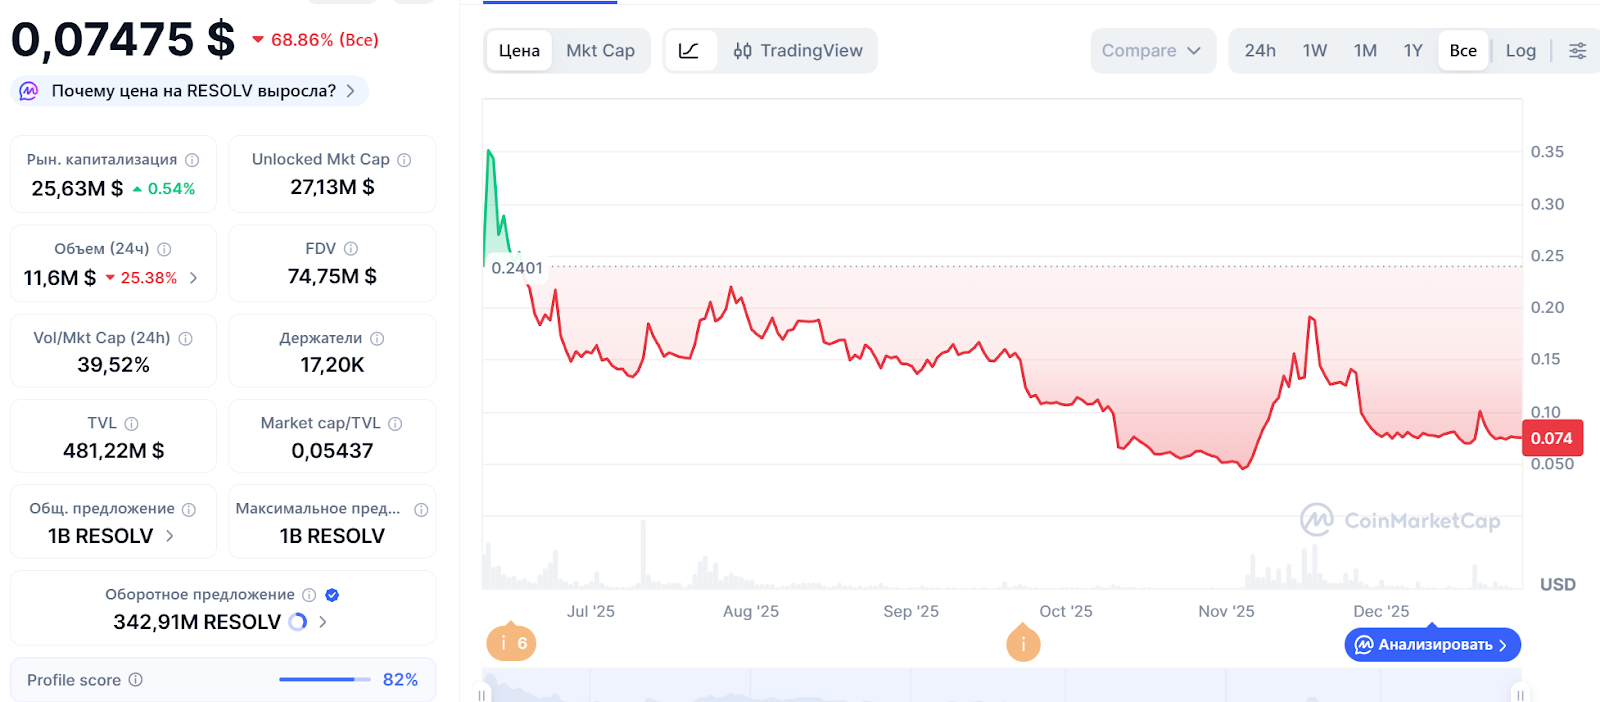Click circulating supply progress ring icon
1600x702 pixels.
click(x=298, y=622)
